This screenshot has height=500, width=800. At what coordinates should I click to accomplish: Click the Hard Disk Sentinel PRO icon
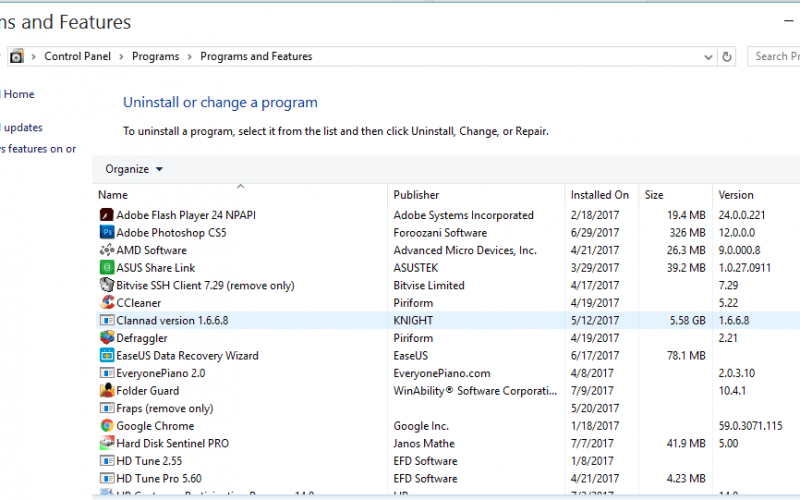[x=107, y=443]
